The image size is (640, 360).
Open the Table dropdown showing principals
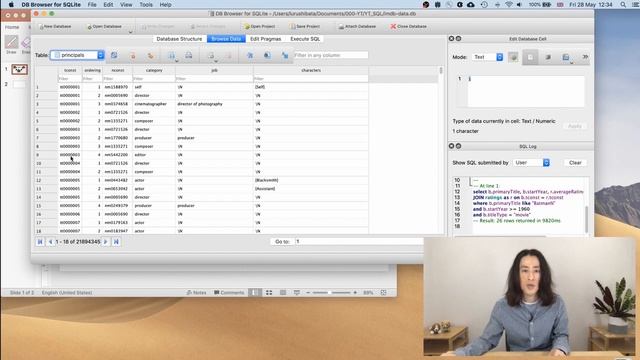point(78,55)
